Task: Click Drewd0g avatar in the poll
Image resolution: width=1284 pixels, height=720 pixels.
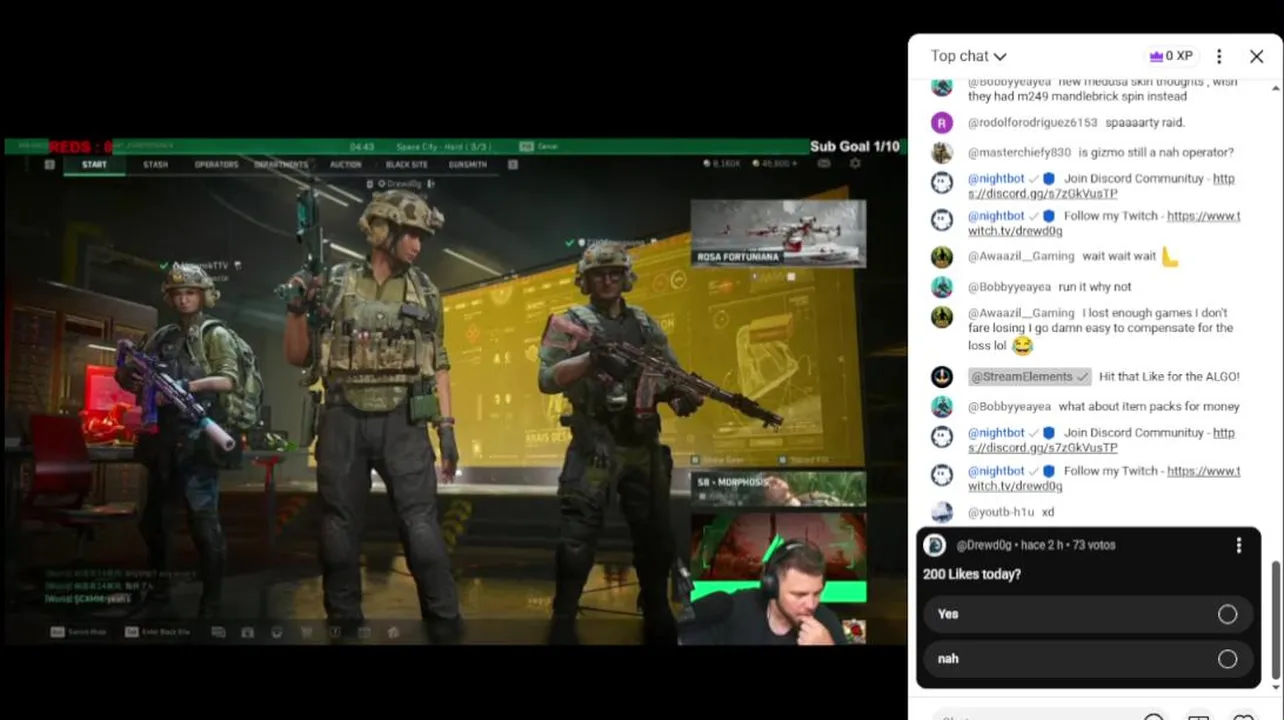Action: tap(935, 545)
